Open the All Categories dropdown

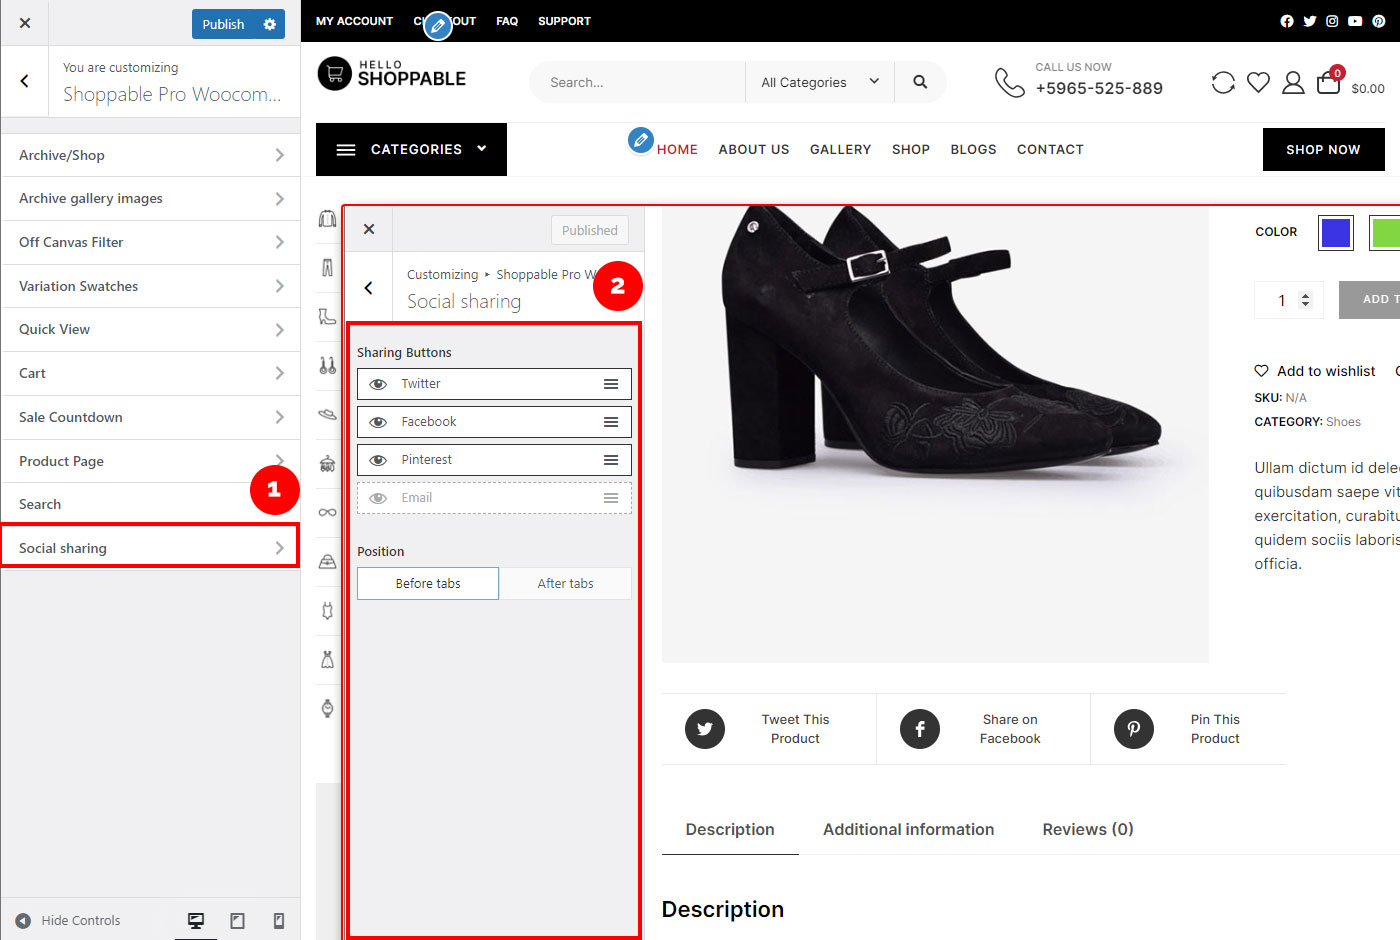(x=820, y=82)
